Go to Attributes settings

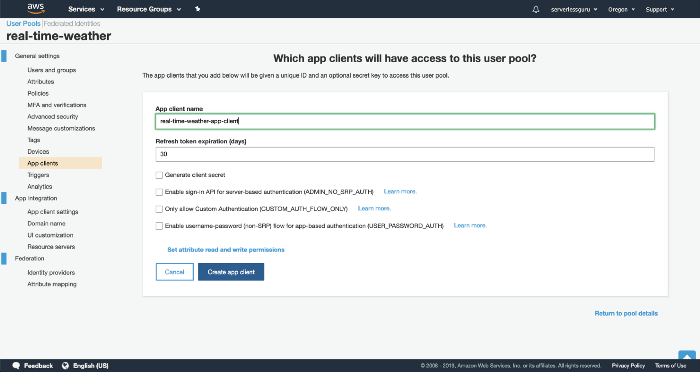pyautogui.click(x=41, y=82)
